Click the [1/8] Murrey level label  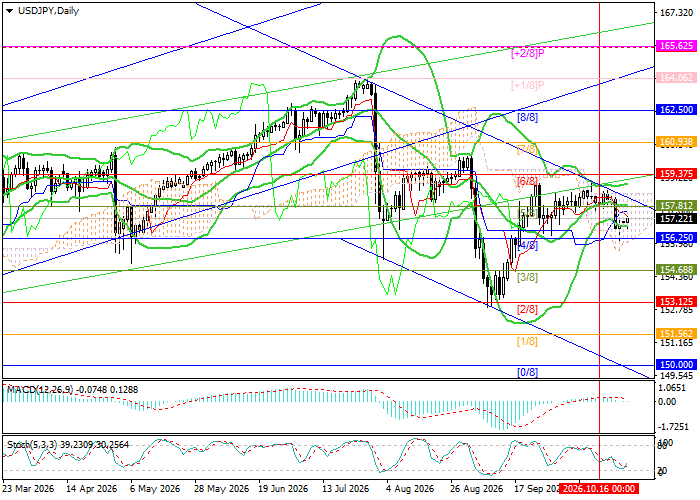(527, 342)
